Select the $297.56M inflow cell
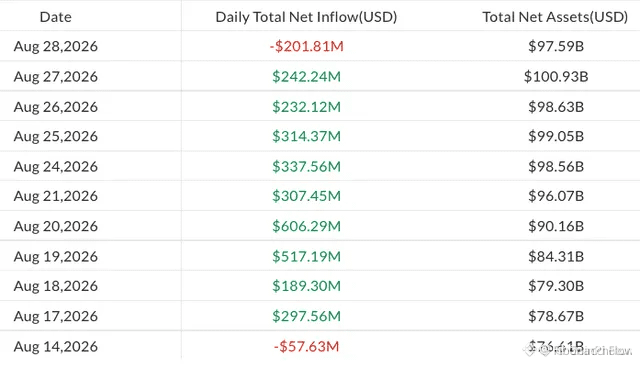 pyautogui.click(x=306, y=316)
